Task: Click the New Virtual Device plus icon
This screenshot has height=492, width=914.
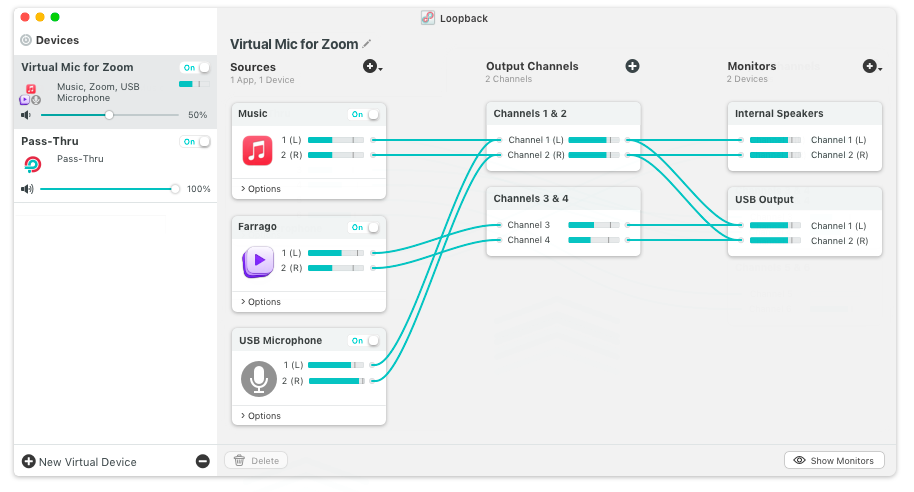Action: click(x=29, y=462)
